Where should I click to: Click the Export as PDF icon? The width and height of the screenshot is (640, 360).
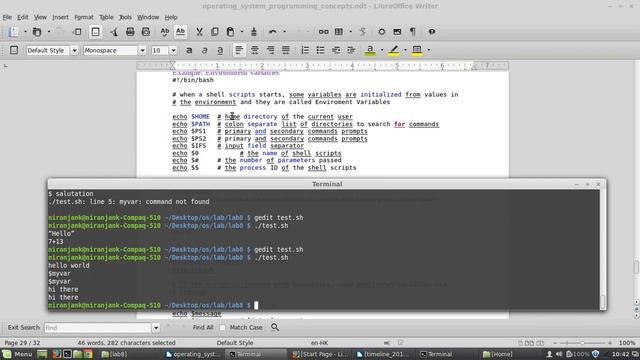point(114,32)
